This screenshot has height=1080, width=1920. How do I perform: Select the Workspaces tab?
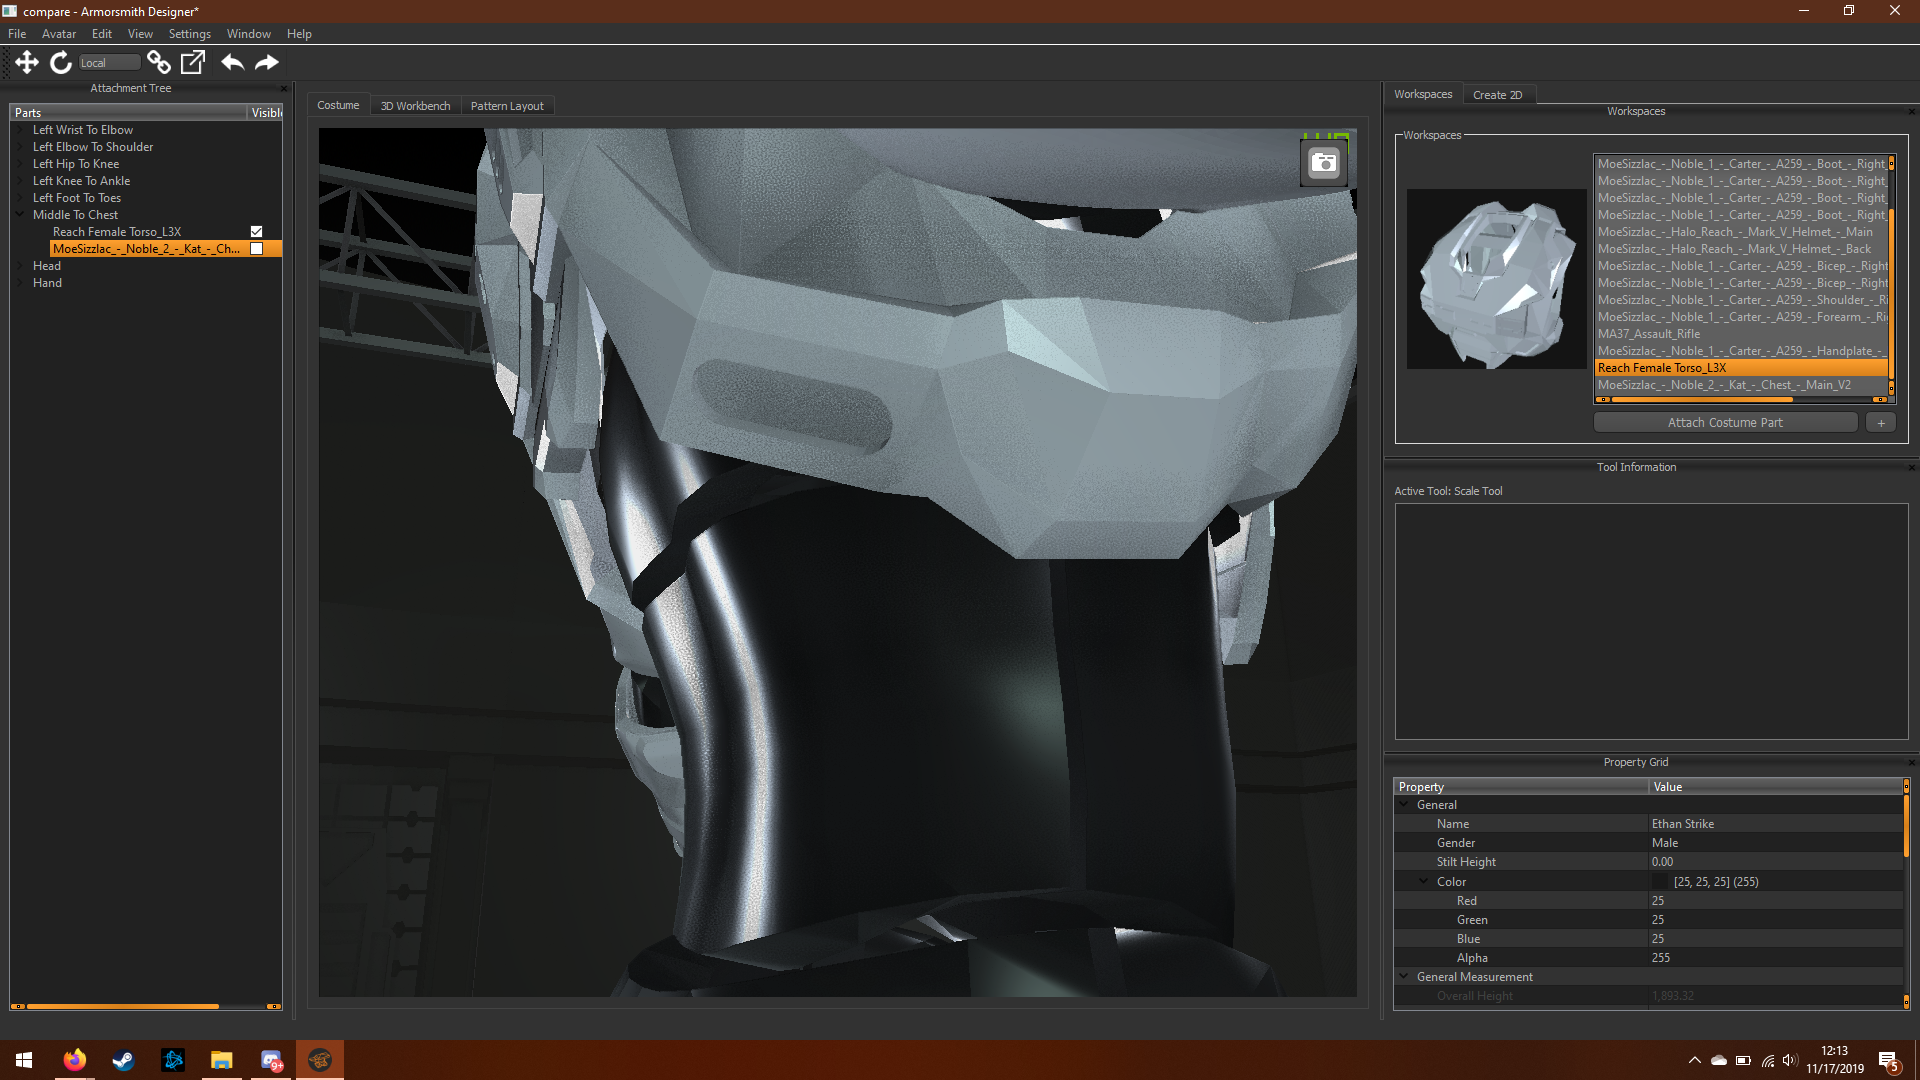[x=1422, y=94]
